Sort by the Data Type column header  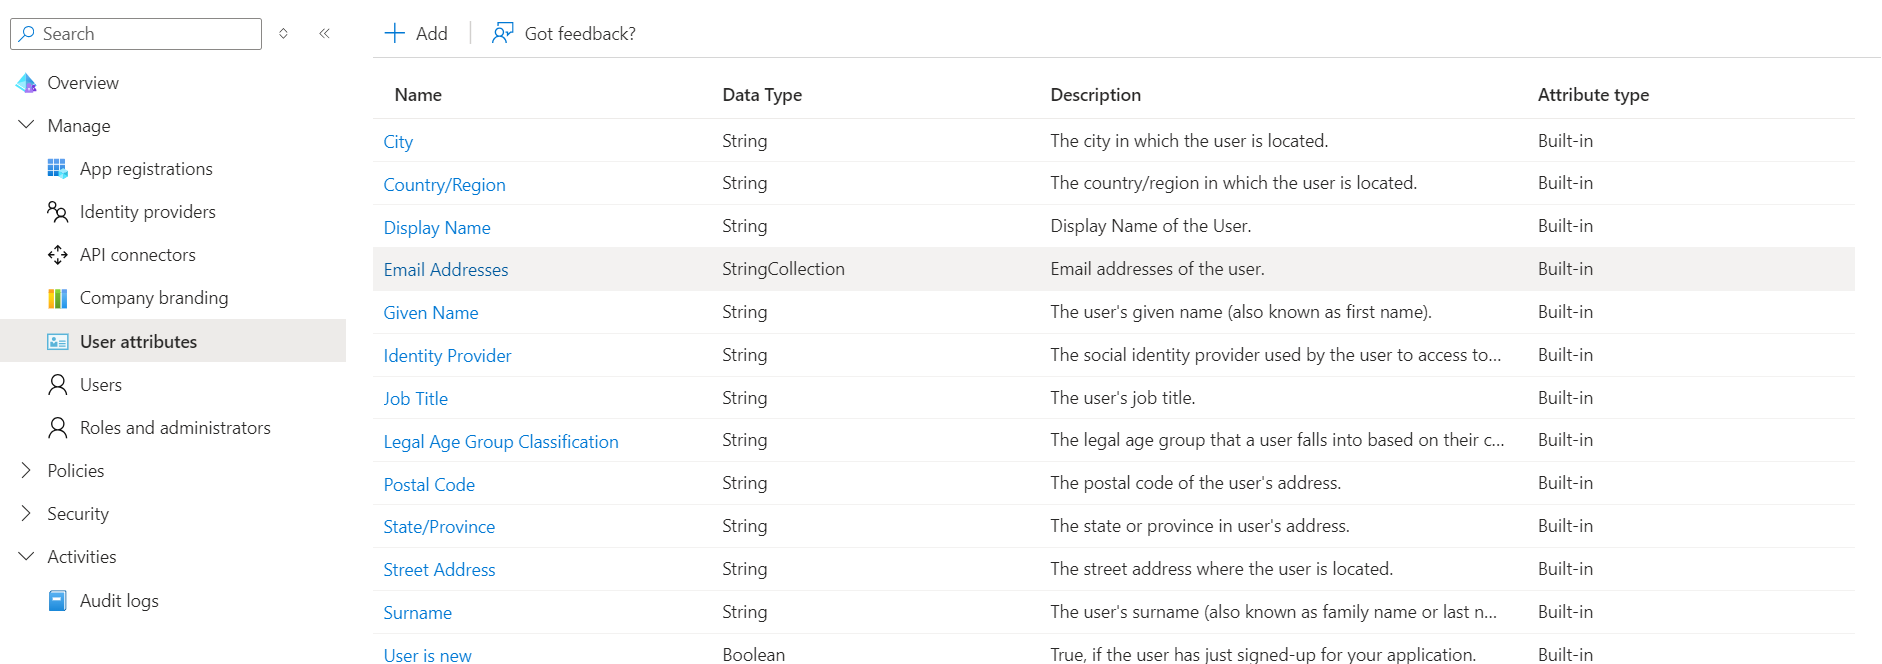pyautogui.click(x=762, y=95)
